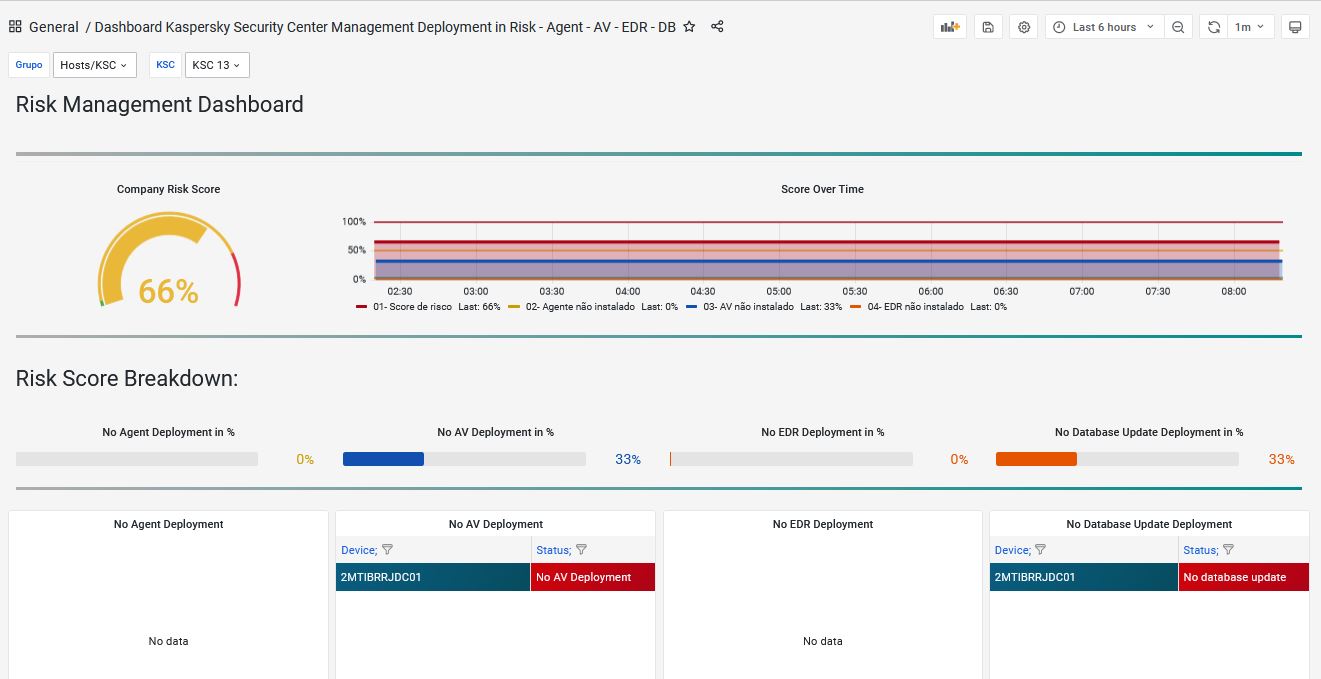The width and height of the screenshot is (1321, 679).
Task: Sort by Status in No AV Deployment table
Action: (x=553, y=550)
